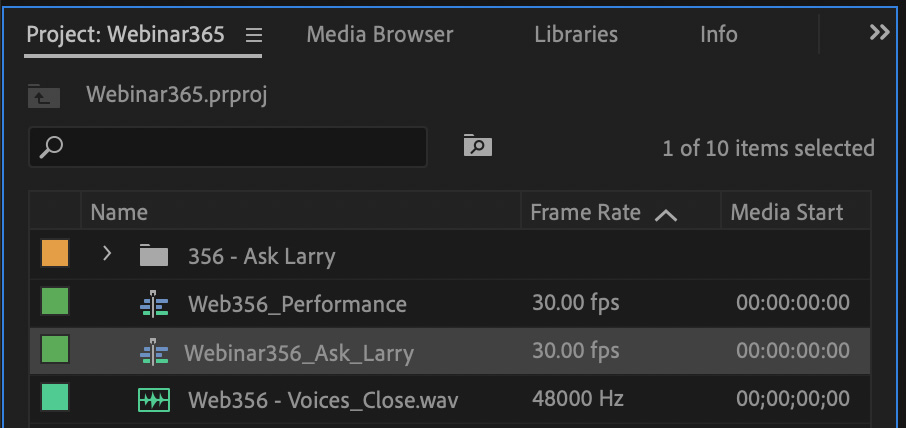Image resolution: width=906 pixels, height=428 pixels.
Task: Toggle Frame Rate sort direction arrow
Action: [666, 213]
